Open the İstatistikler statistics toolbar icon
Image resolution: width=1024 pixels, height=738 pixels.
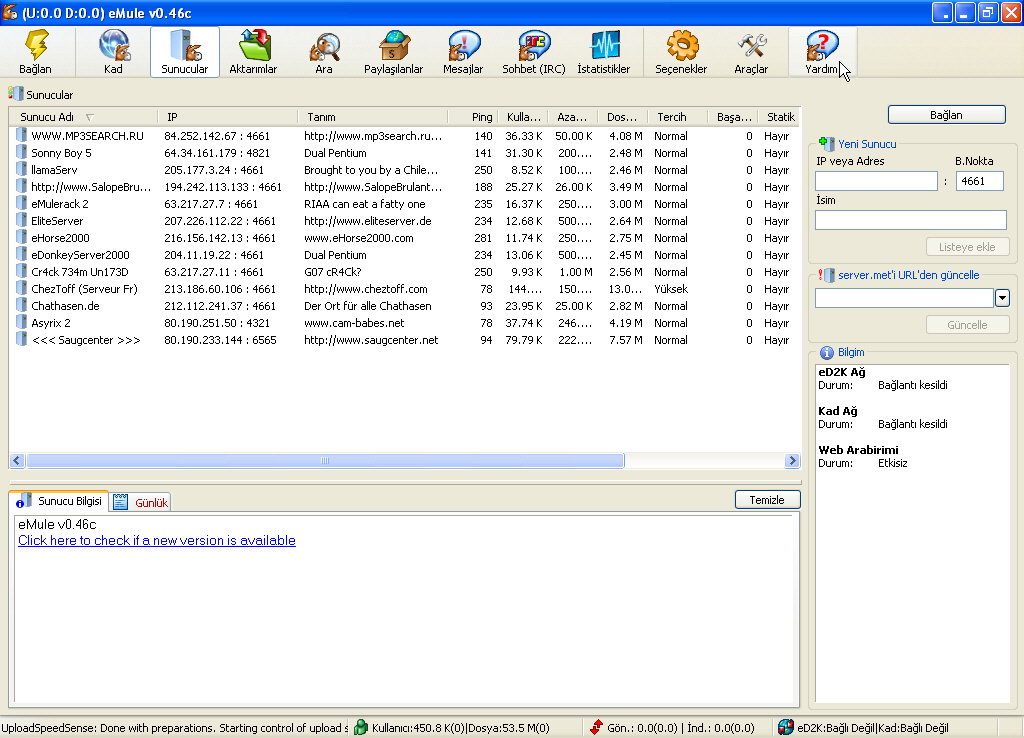pos(604,46)
